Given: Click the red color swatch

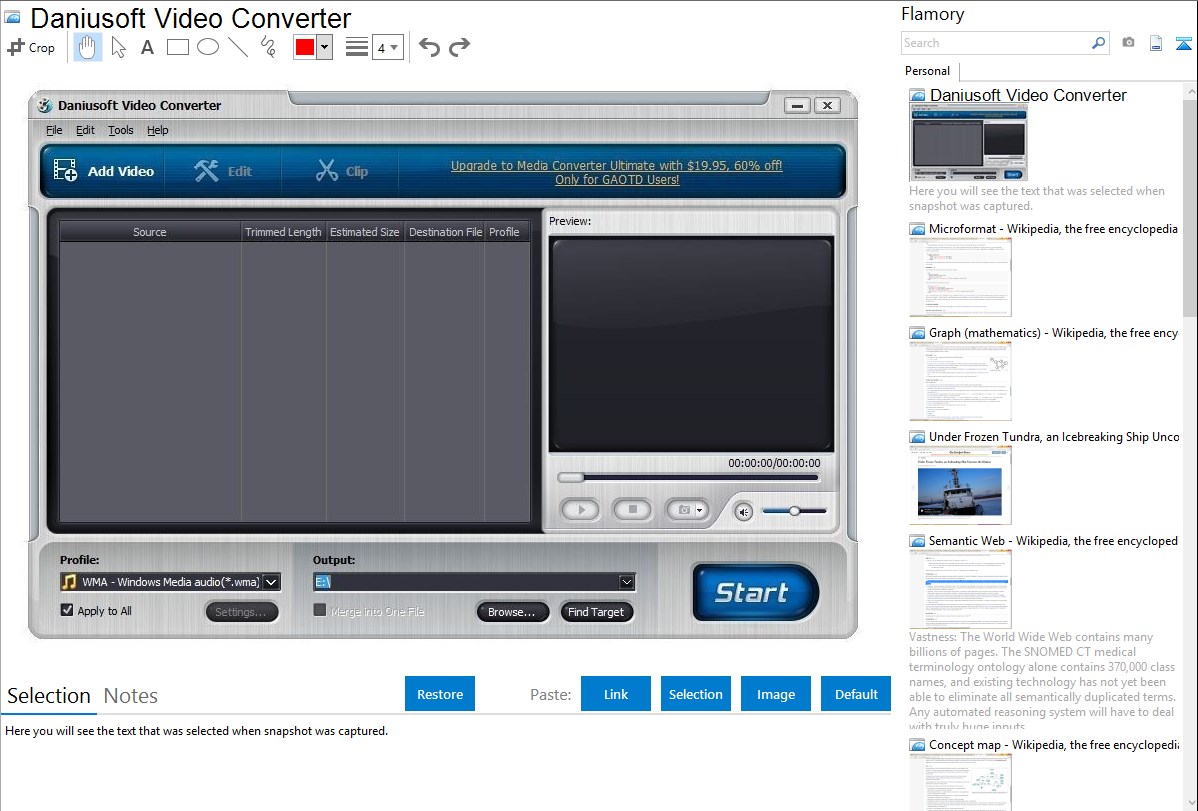Looking at the screenshot, I should [x=305, y=47].
